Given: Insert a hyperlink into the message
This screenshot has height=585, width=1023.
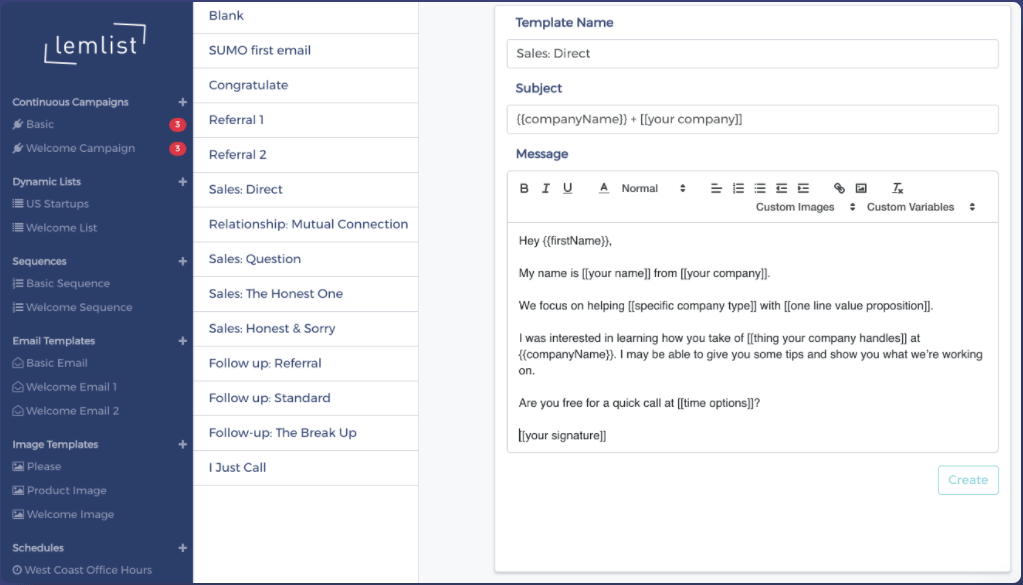Looking at the screenshot, I should point(839,188).
